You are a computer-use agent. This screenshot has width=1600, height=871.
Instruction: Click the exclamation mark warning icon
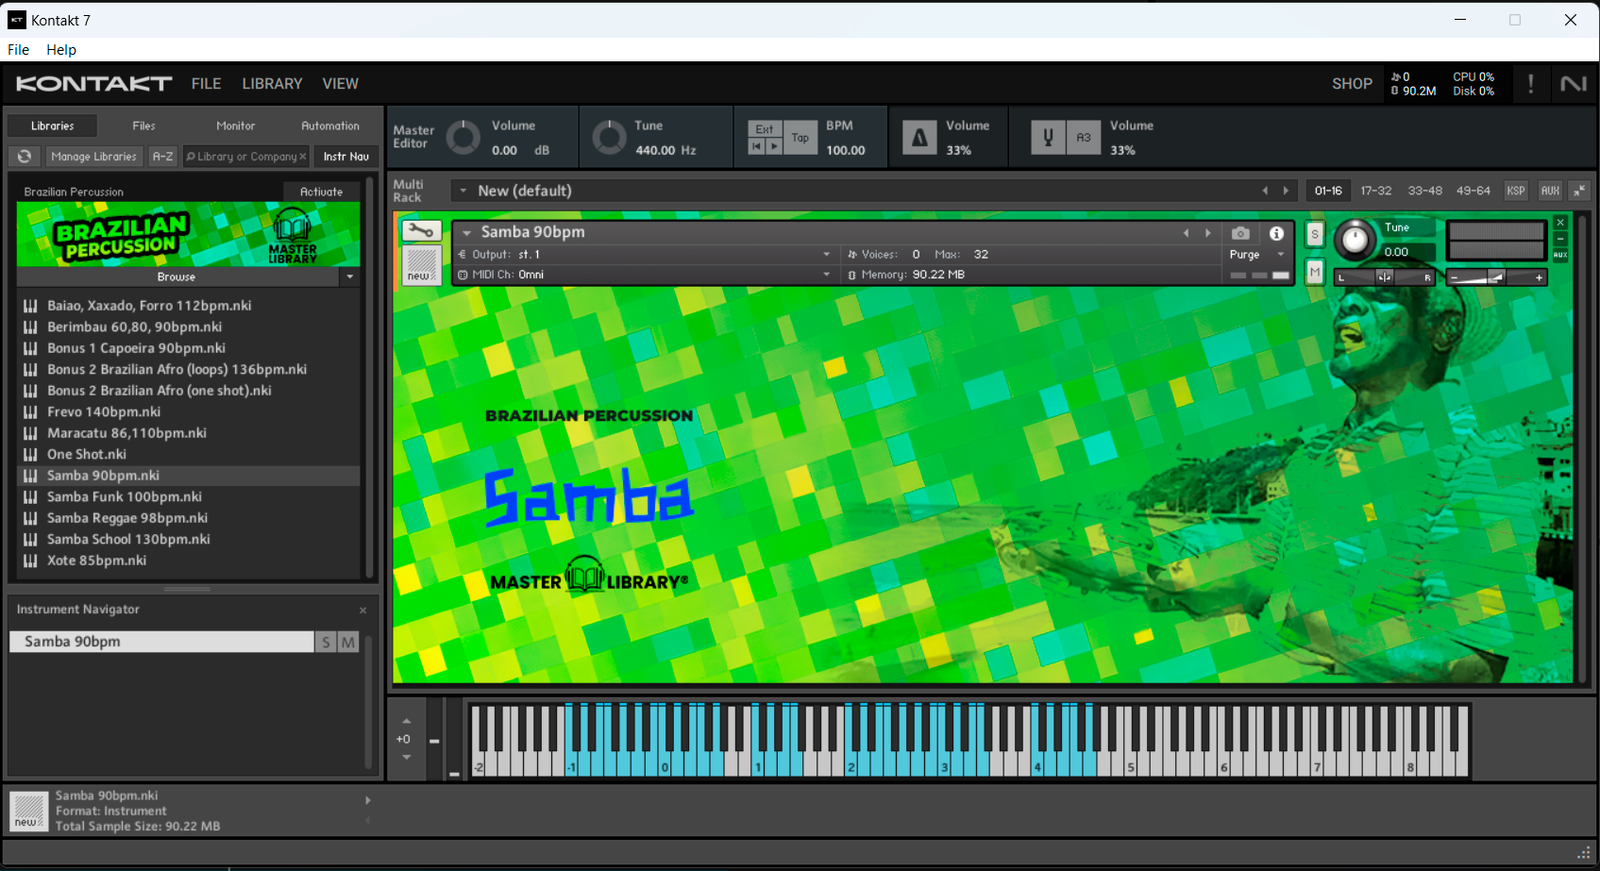coord(1530,84)
